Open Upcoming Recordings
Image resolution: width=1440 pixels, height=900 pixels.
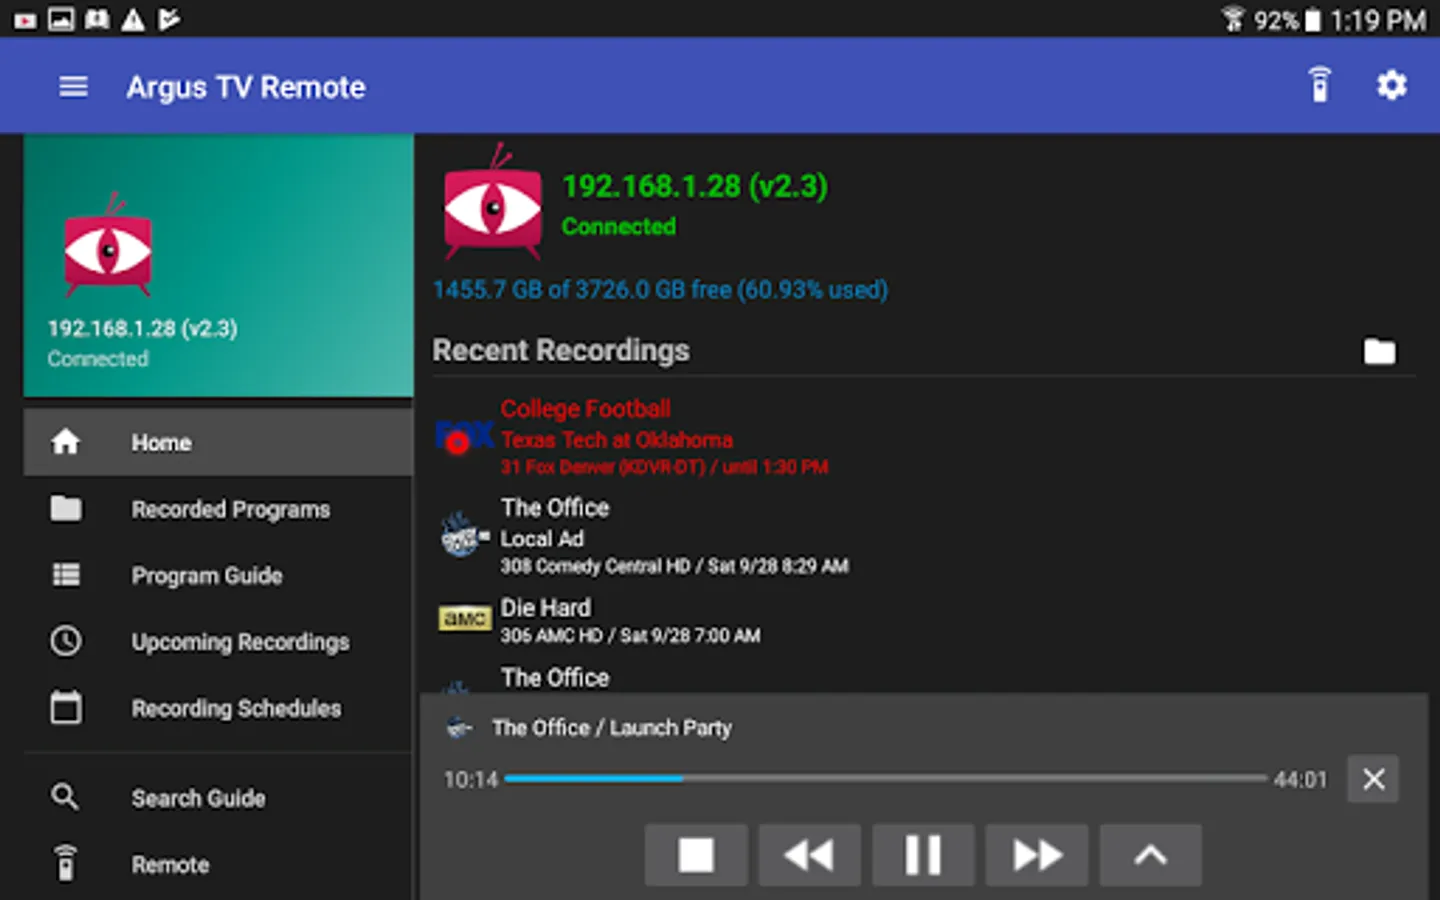(218, 642)
